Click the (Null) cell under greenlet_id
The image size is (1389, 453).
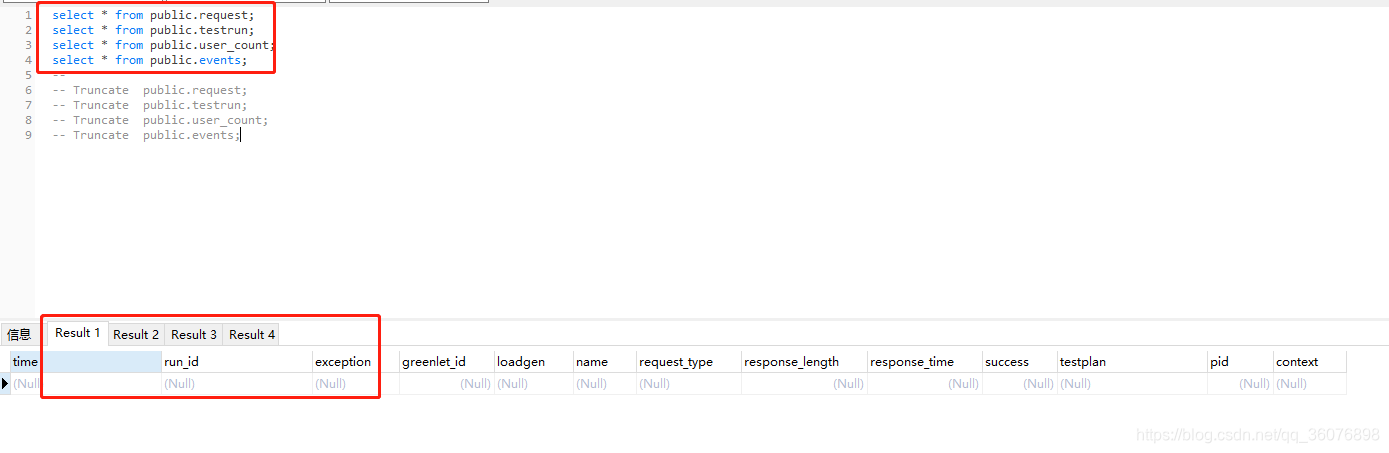[447, 384]
